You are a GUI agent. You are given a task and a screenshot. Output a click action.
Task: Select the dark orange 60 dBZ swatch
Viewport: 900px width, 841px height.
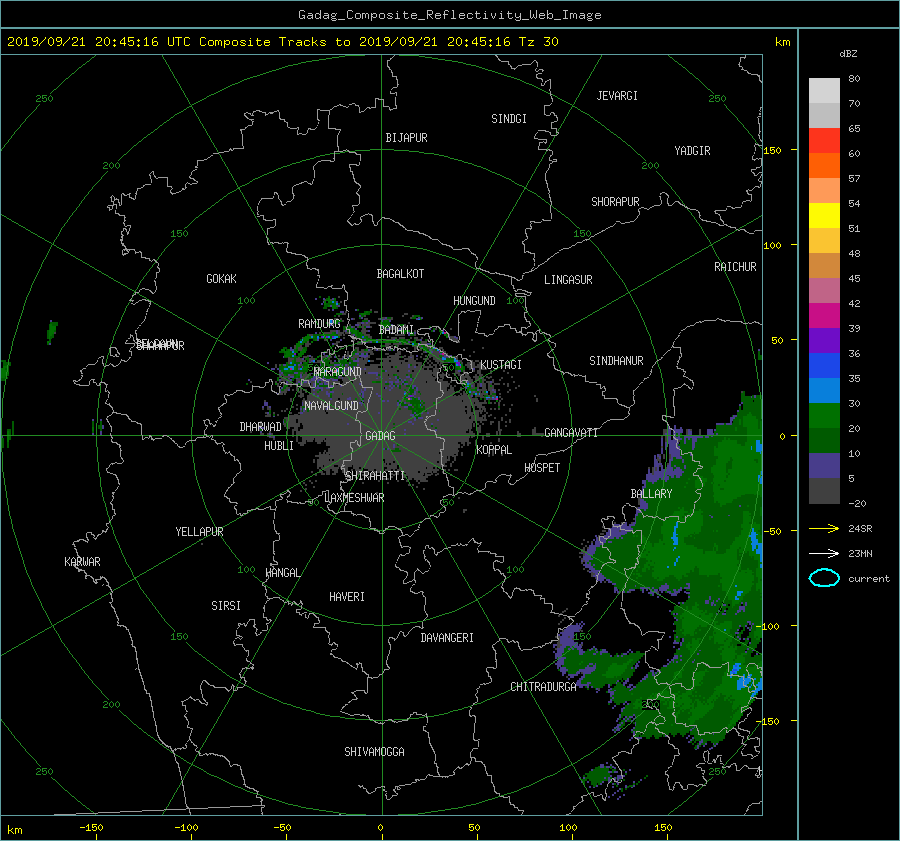pos(824,165)
